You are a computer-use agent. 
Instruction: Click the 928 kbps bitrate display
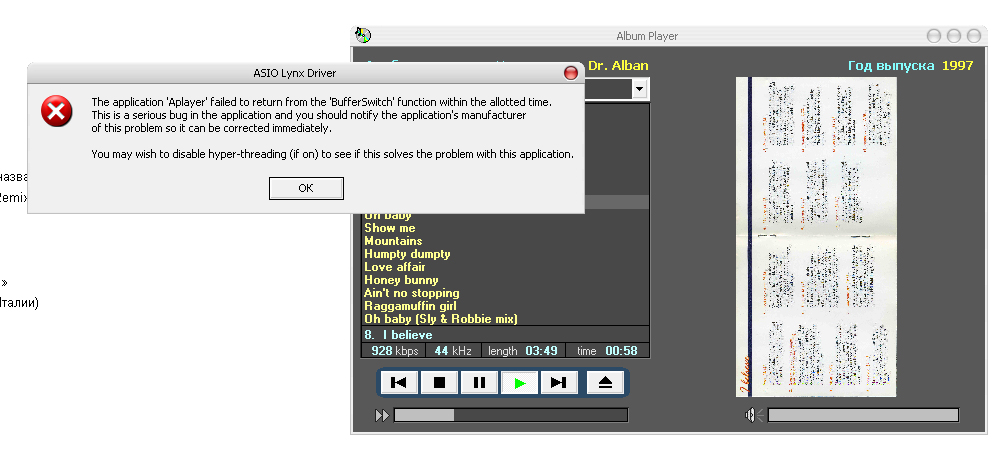pyautogui.click(x=394, y=350)
